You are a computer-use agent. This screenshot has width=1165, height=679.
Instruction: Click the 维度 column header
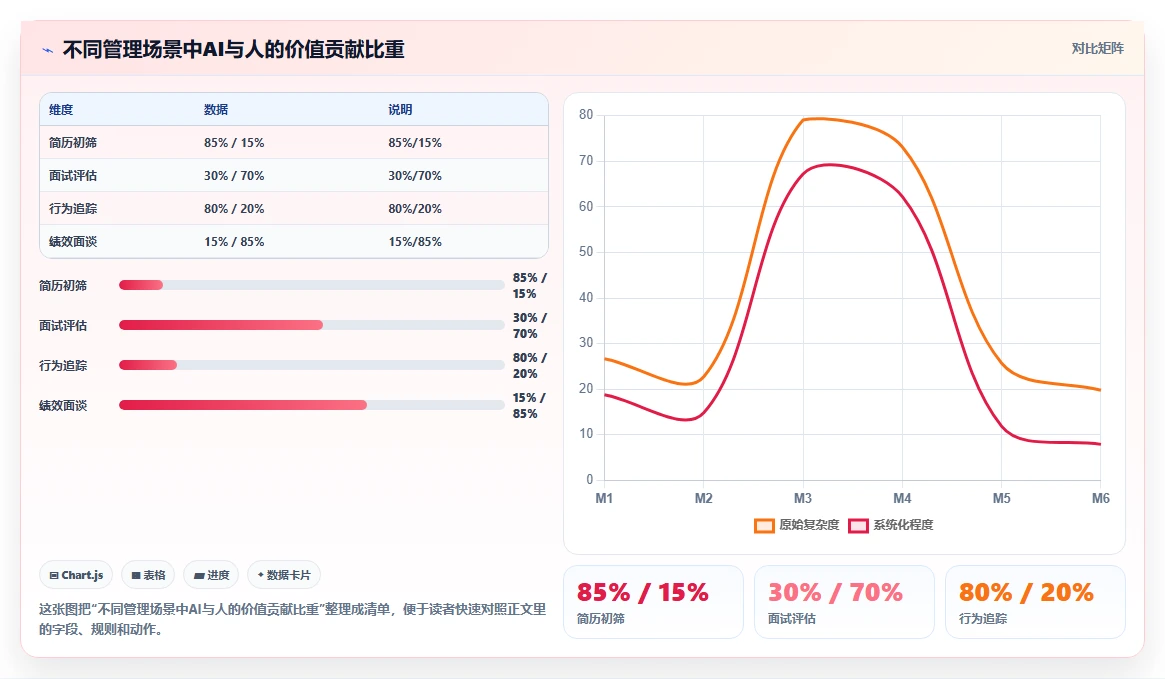[61, 110]
